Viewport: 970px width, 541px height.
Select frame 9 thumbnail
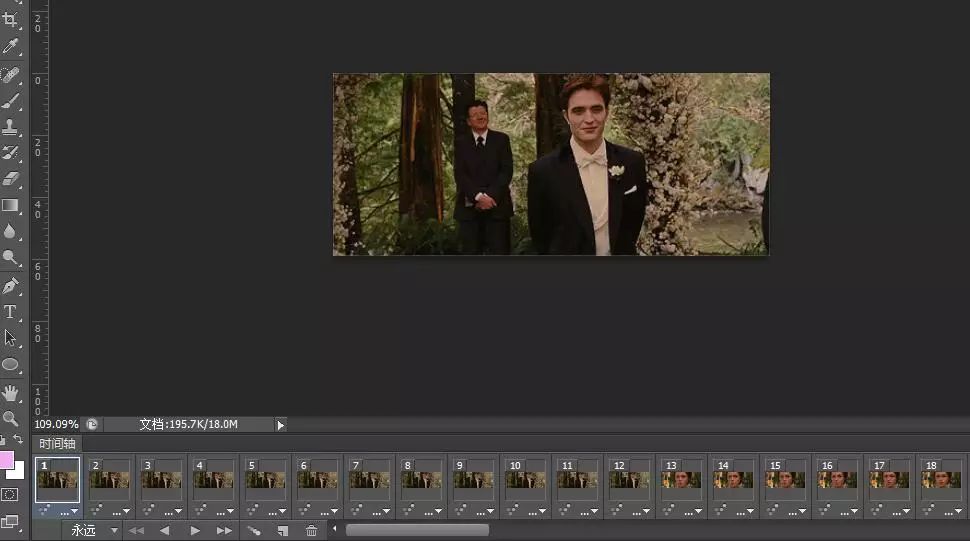click(473, 480)
